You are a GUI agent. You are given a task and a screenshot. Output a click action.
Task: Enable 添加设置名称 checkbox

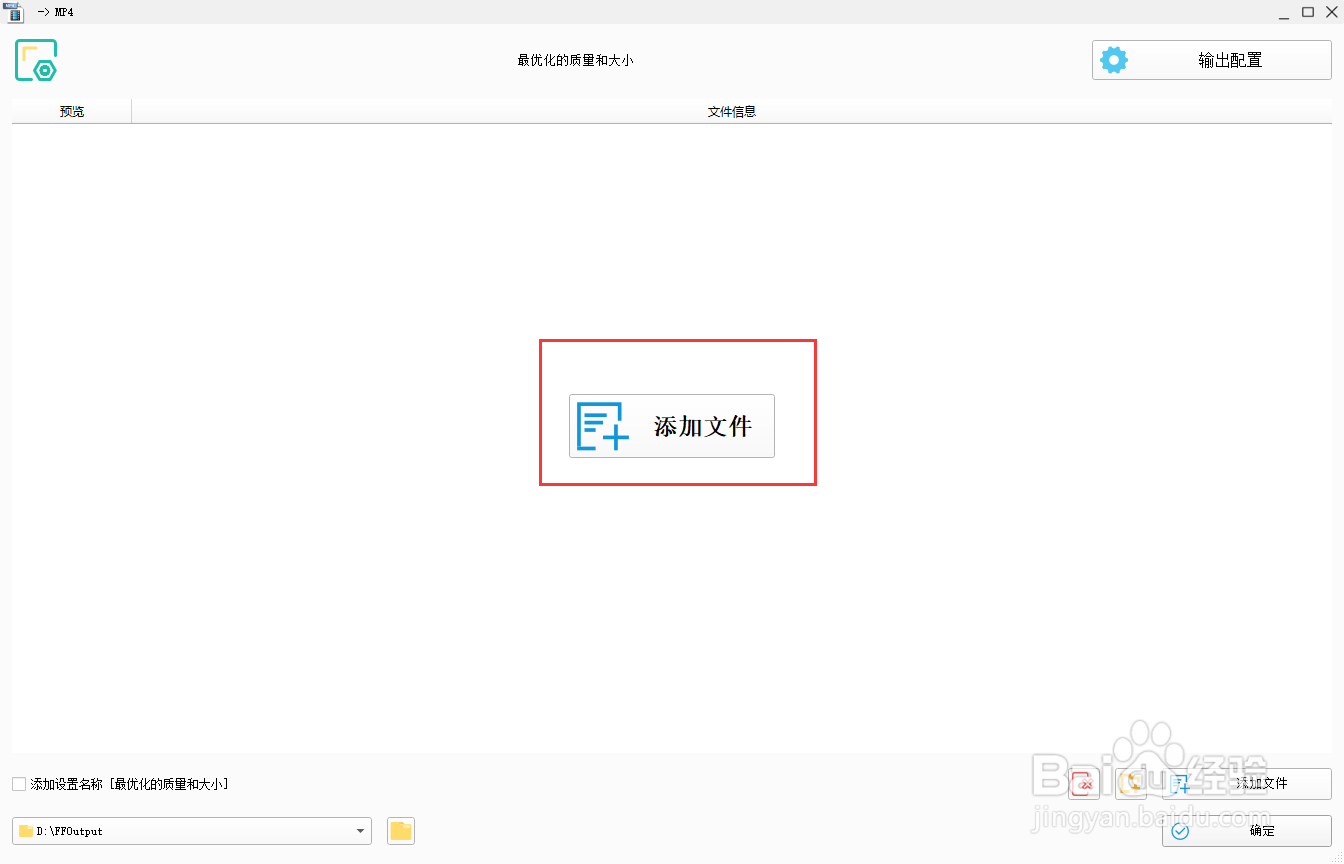pyautogui.click(x=18, y=784)
